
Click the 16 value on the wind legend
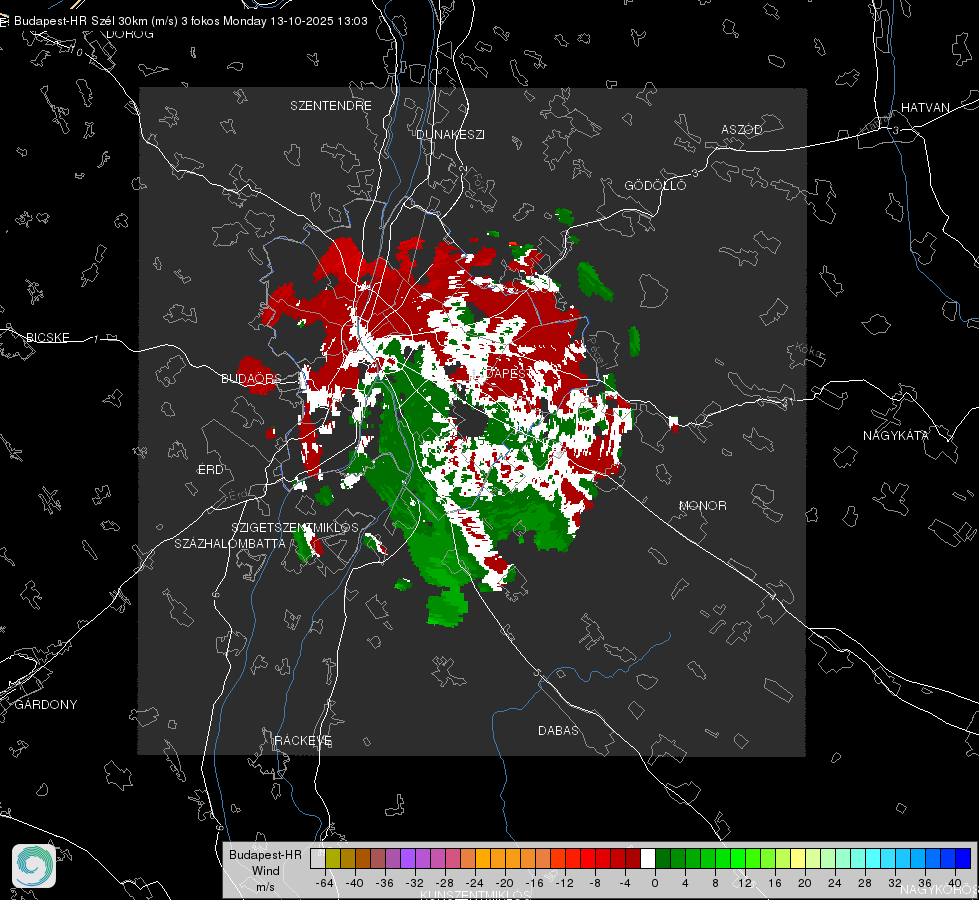pos(775,883)
